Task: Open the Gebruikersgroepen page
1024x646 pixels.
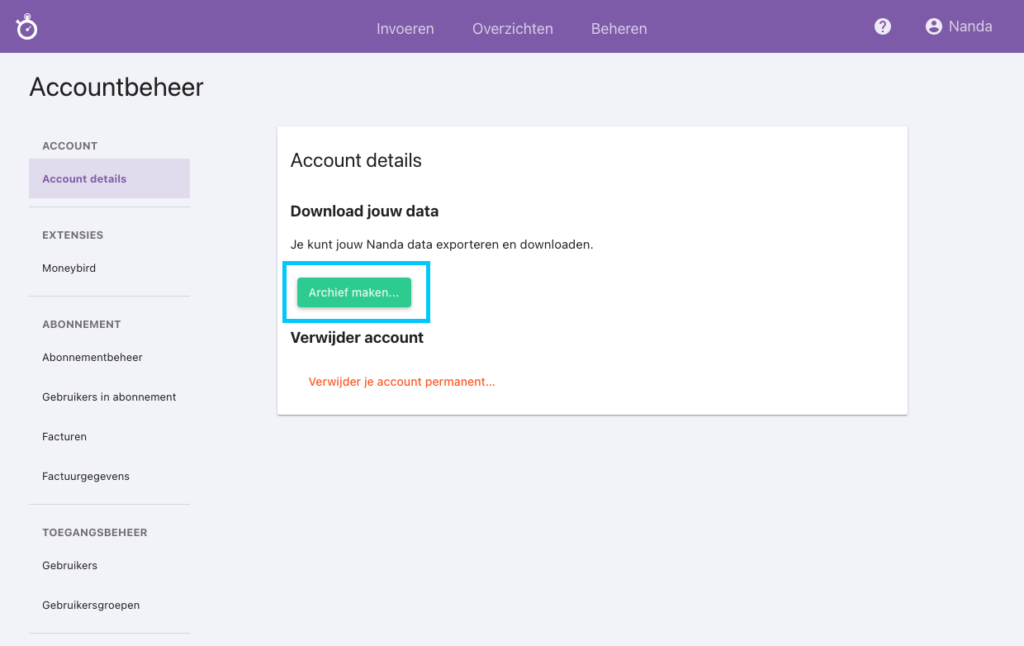Action: (91, 605)
